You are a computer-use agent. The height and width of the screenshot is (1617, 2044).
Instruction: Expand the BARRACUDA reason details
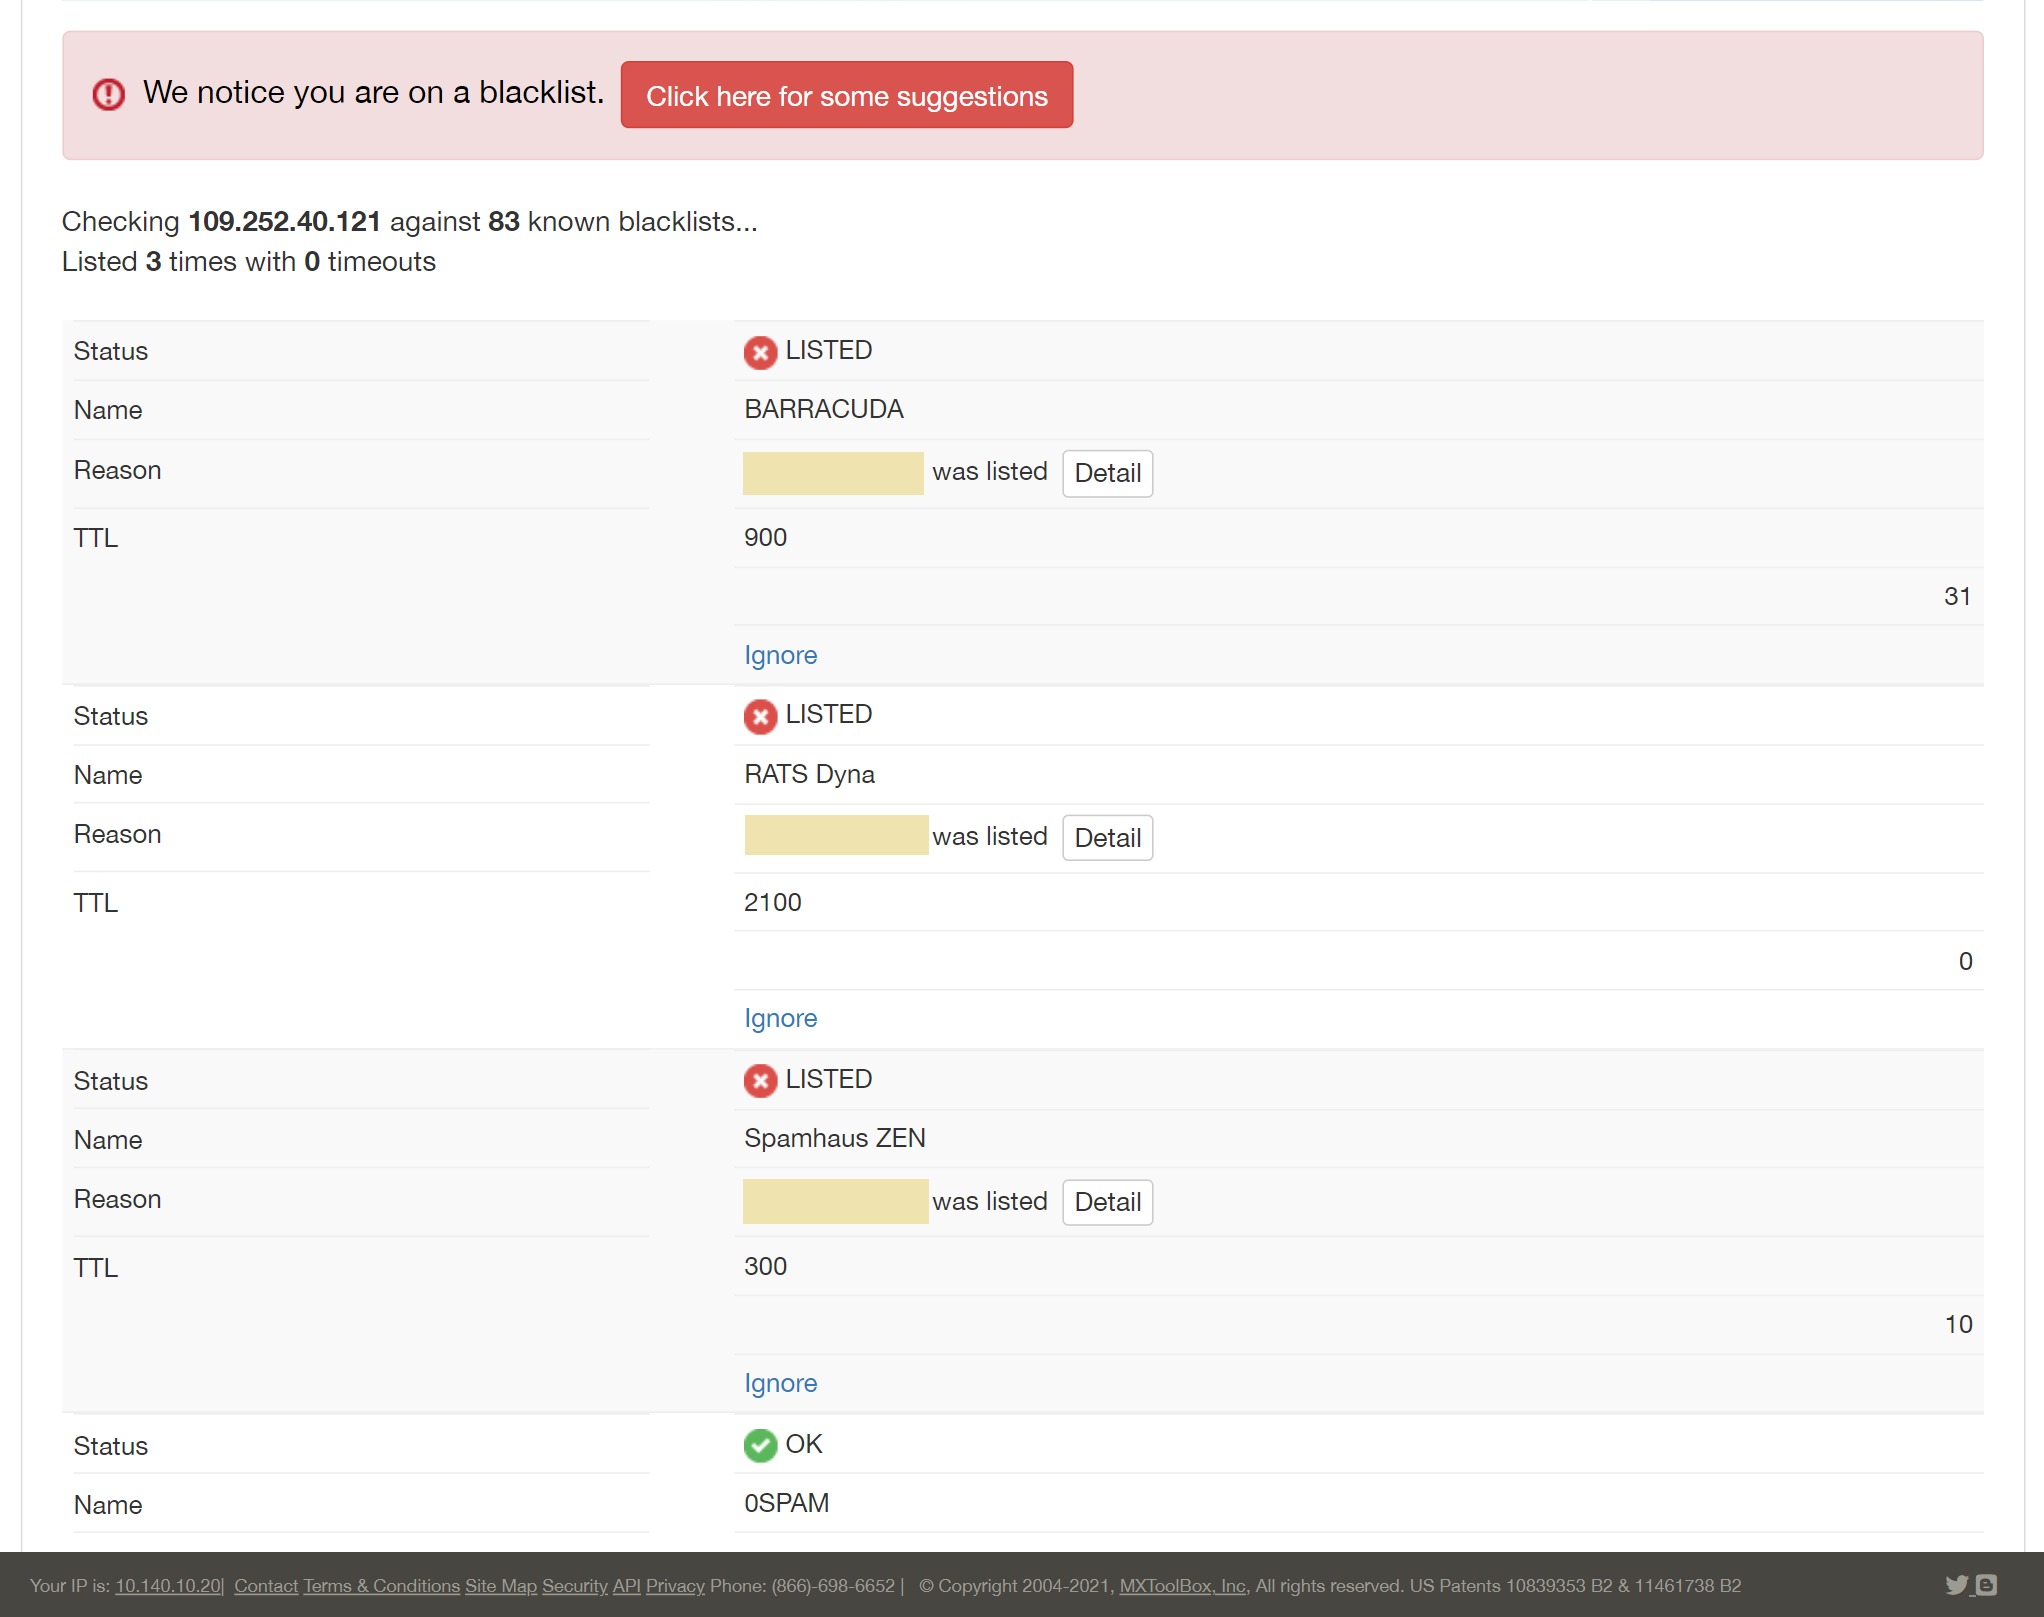click(x=1105, y=473)
